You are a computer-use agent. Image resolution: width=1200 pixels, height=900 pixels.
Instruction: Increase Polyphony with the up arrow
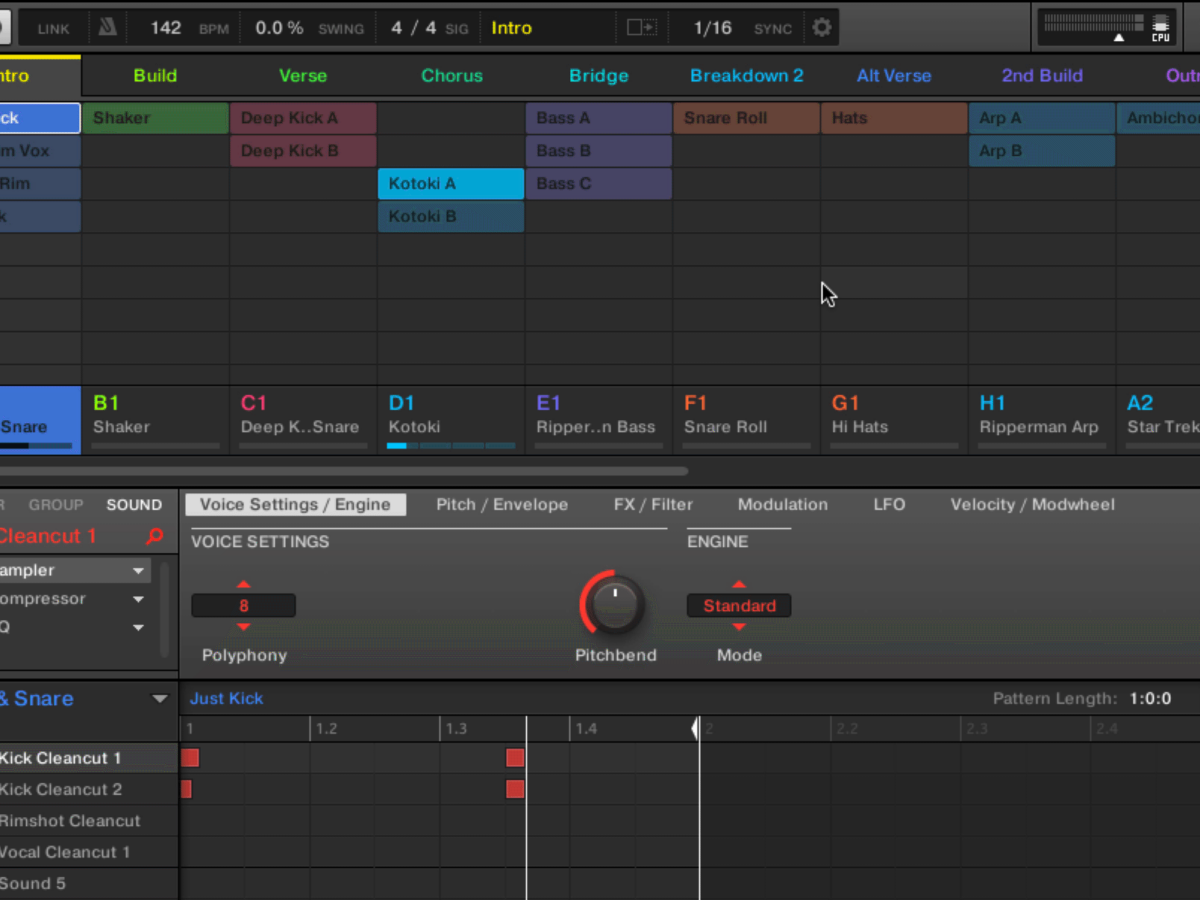click(x=243, y=585)
